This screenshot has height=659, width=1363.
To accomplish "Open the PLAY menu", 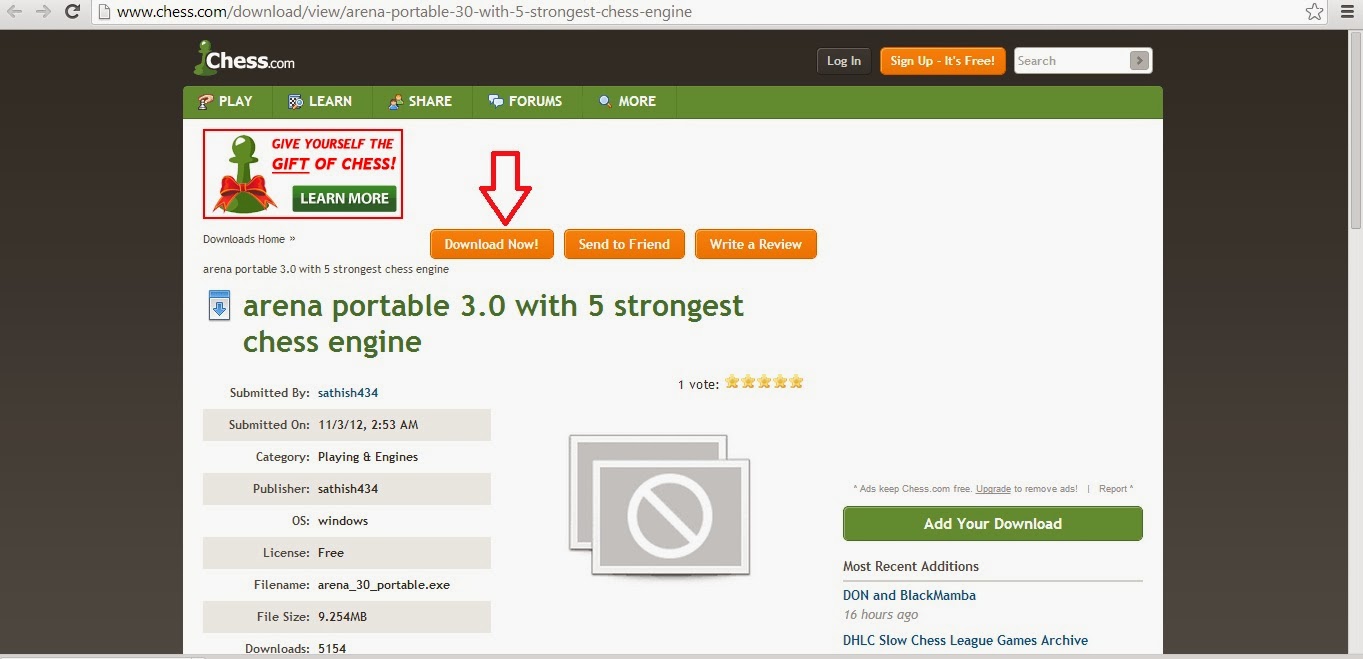I will click(225, 101).
